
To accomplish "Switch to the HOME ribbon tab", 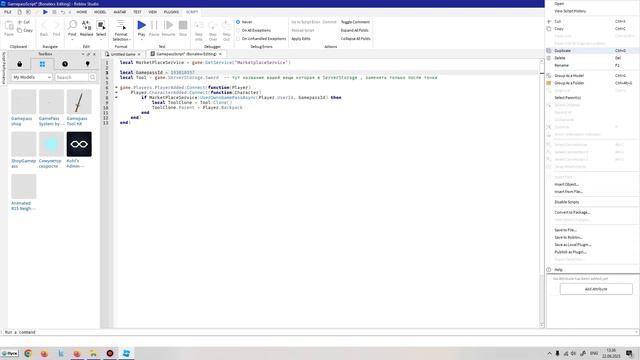I will tap(82, 12).
